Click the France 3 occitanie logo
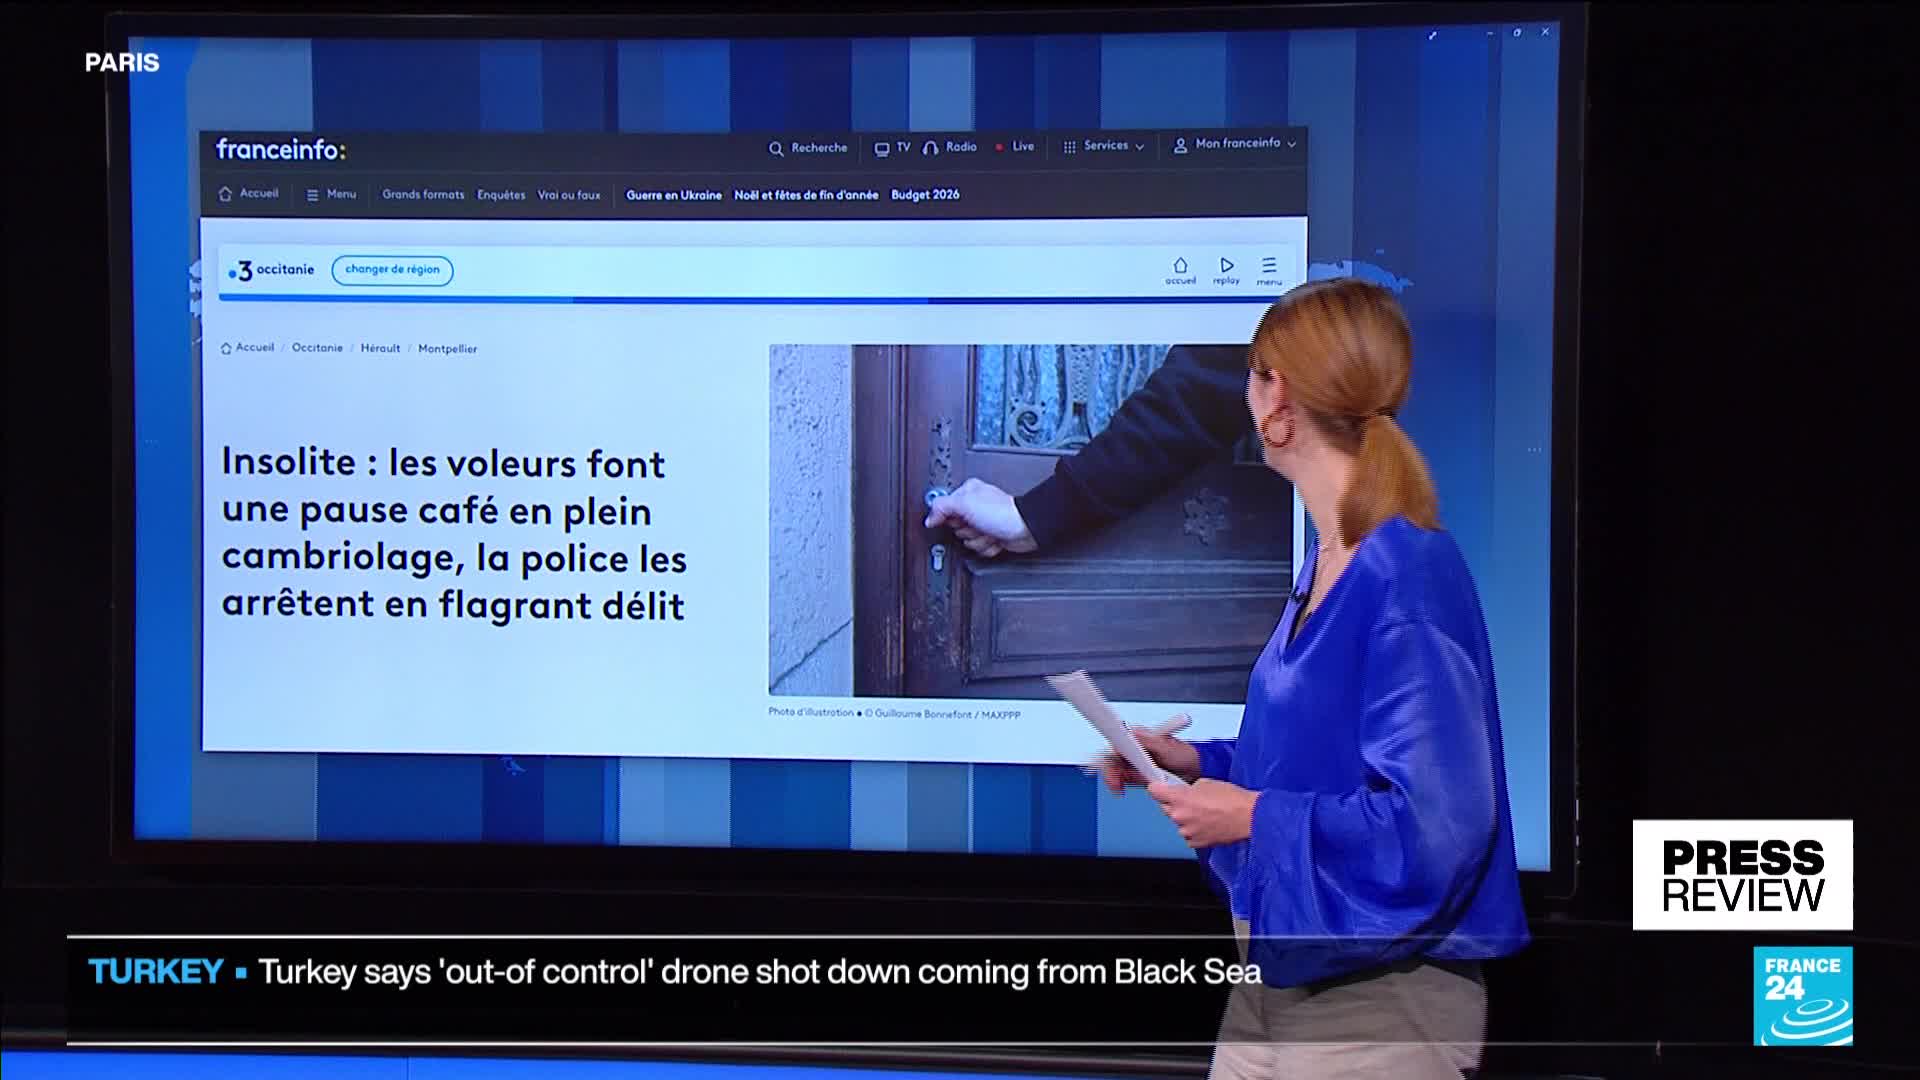 271,270
